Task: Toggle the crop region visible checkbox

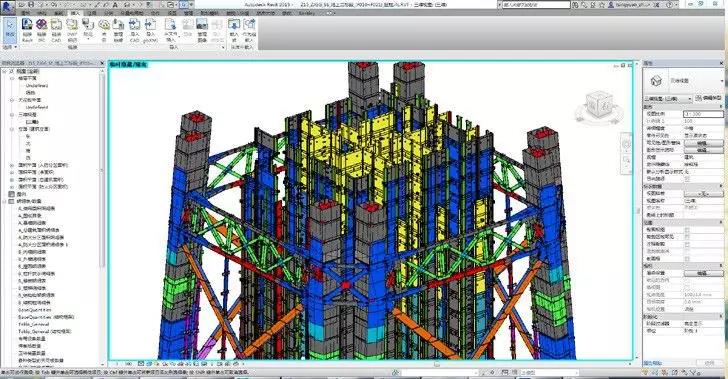Action: tap(687, 236)
